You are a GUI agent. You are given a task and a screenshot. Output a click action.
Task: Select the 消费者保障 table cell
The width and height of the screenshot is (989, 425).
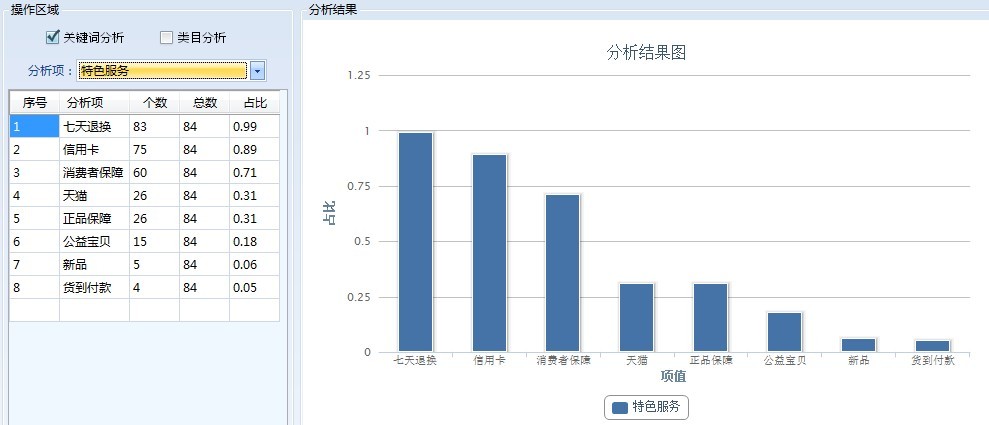(95, 173)
